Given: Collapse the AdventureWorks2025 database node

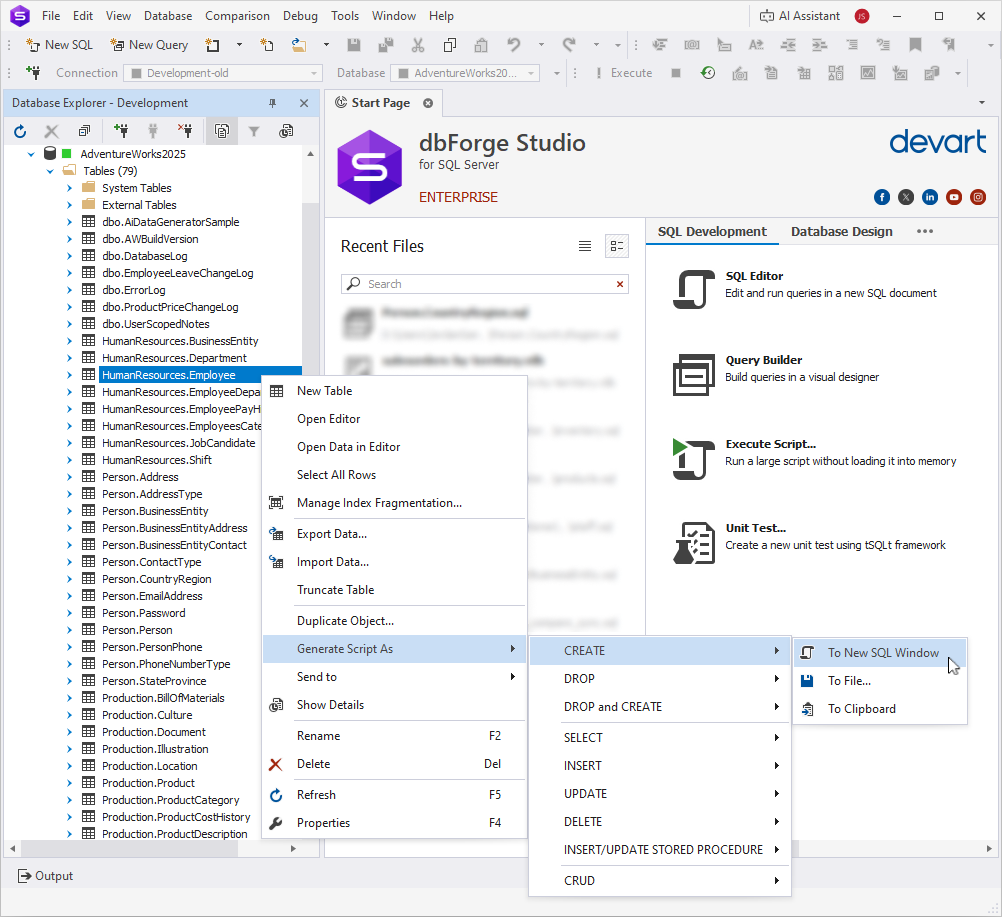Looking at the screenshot, I should pos(31,154).
